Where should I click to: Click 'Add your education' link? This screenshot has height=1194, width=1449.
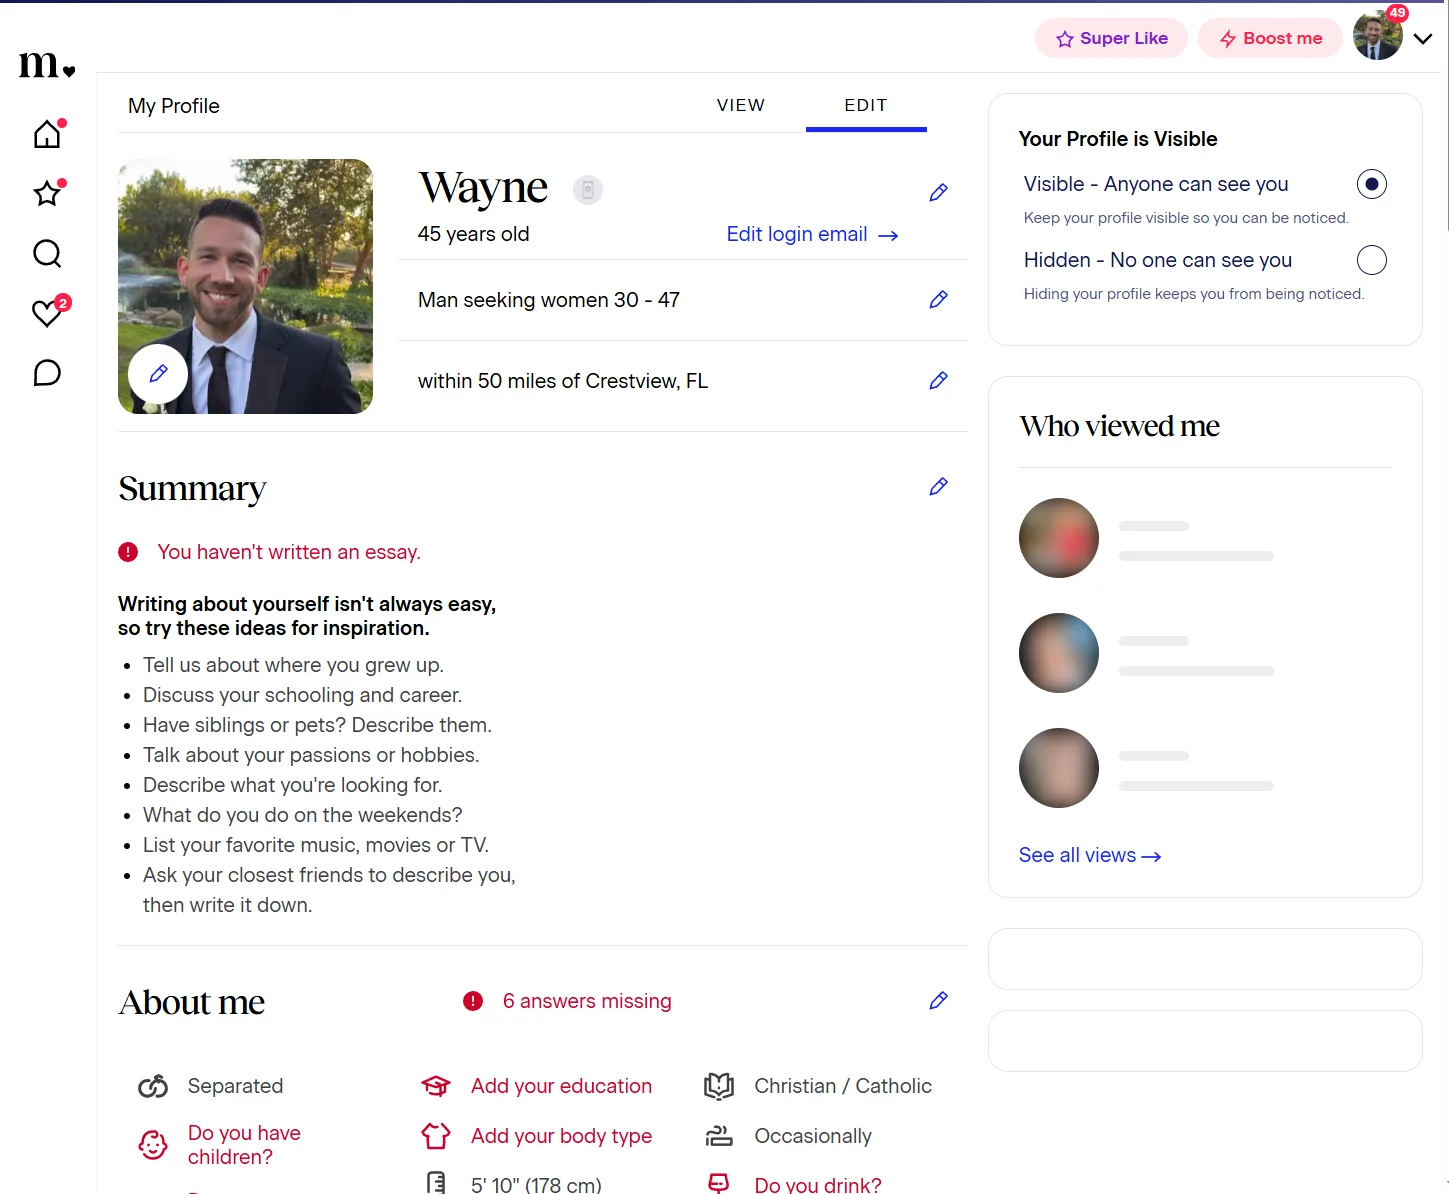[x=561, y=1086]
